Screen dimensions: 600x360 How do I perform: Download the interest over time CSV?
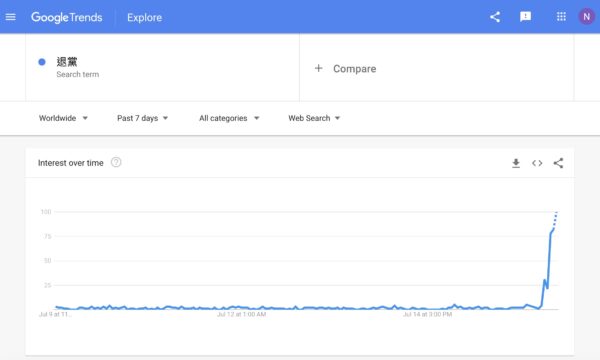click(x=516, y=163)
